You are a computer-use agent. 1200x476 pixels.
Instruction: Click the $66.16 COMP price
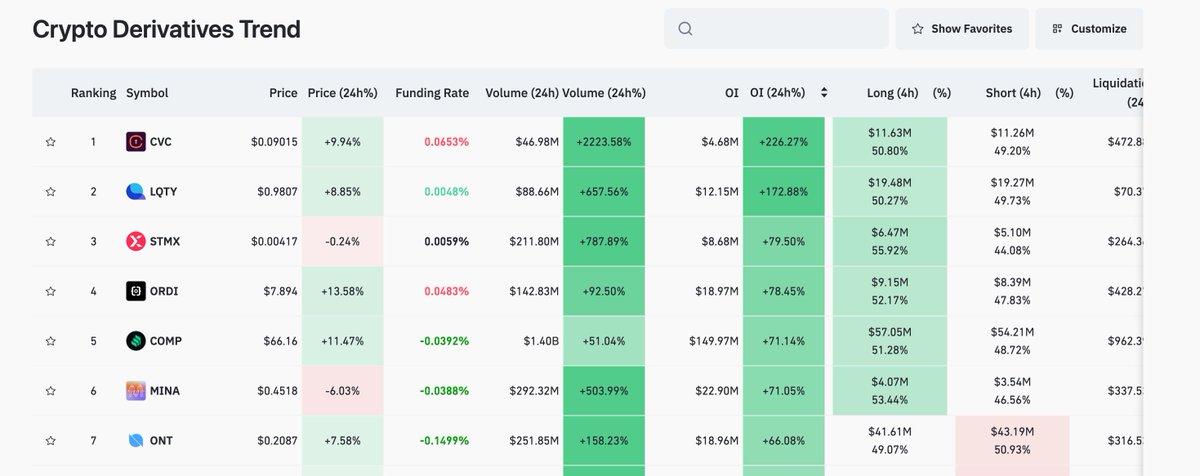pyautogui.click(x=281, y=341)
